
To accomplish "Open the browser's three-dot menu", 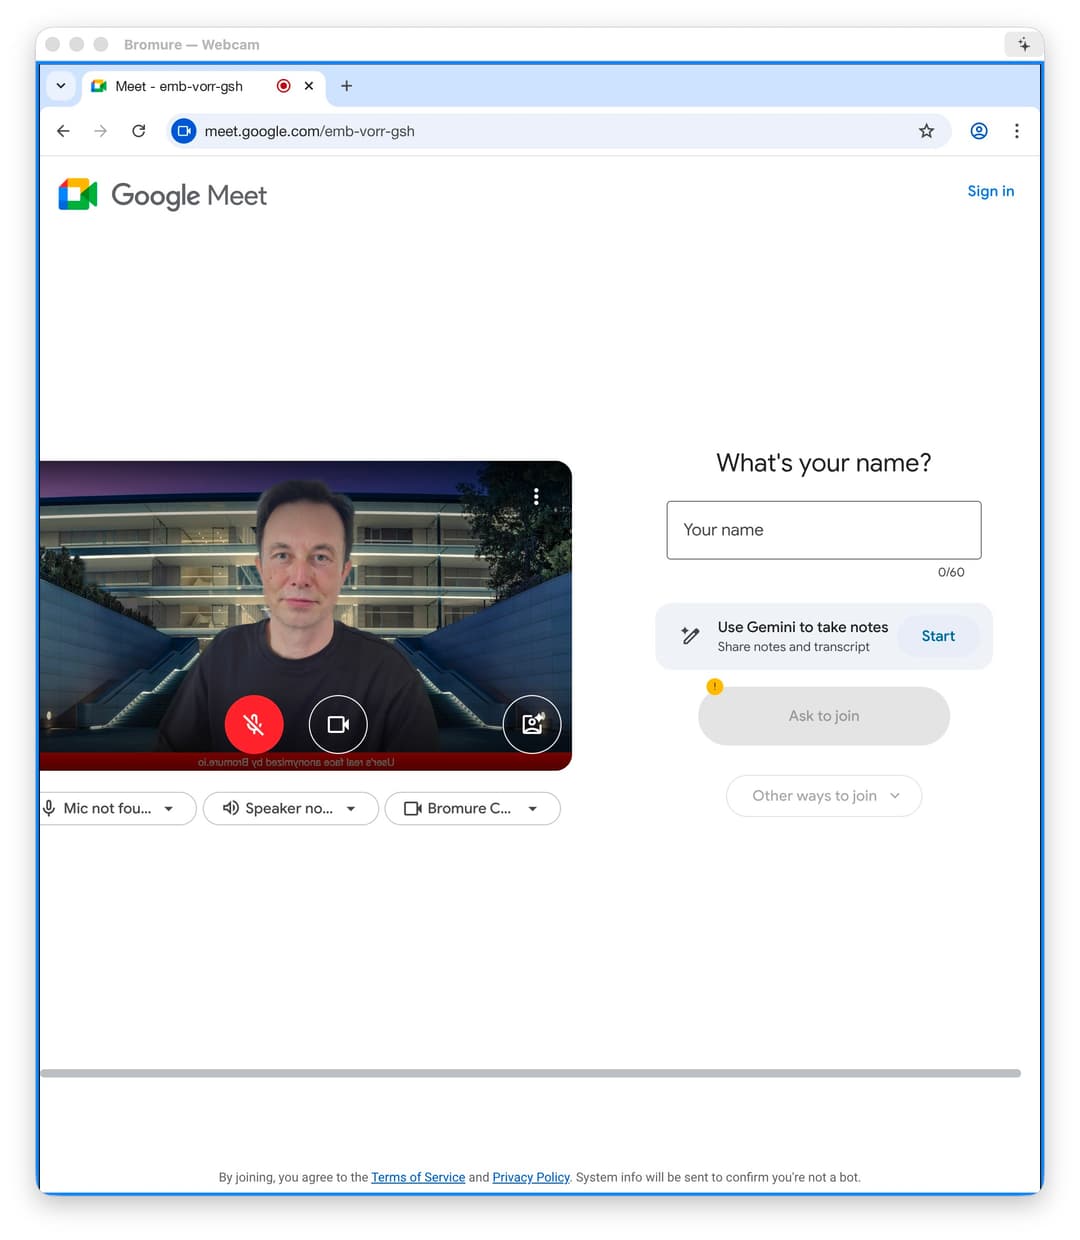I will (x=1017, y=131).
